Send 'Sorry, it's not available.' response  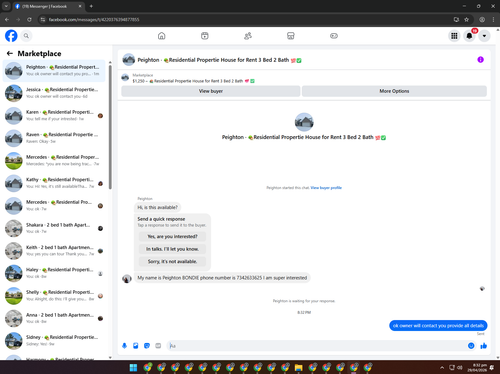172,261
